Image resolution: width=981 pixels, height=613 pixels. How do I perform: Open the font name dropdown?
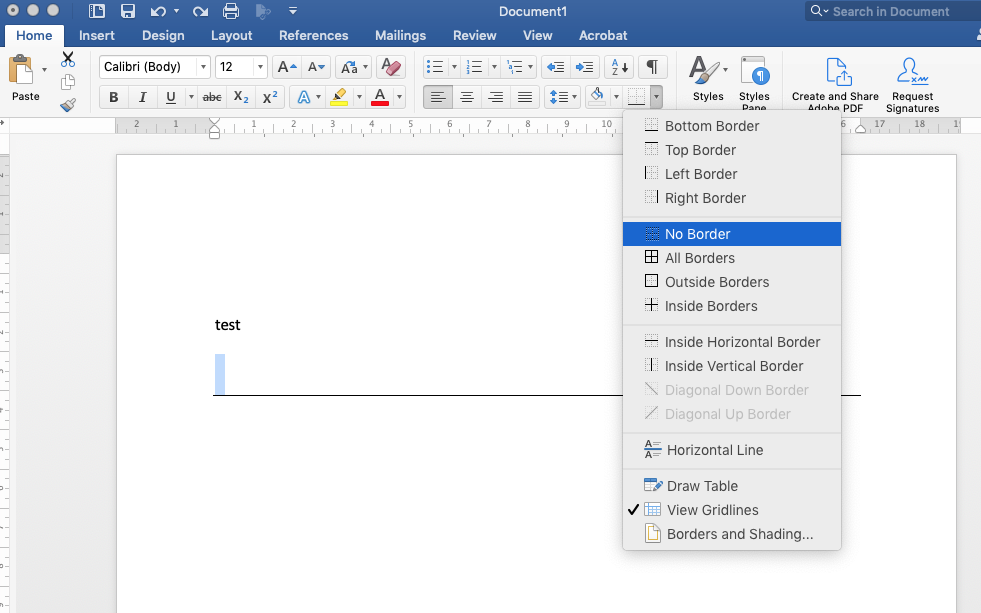click(x=203, y=67)
